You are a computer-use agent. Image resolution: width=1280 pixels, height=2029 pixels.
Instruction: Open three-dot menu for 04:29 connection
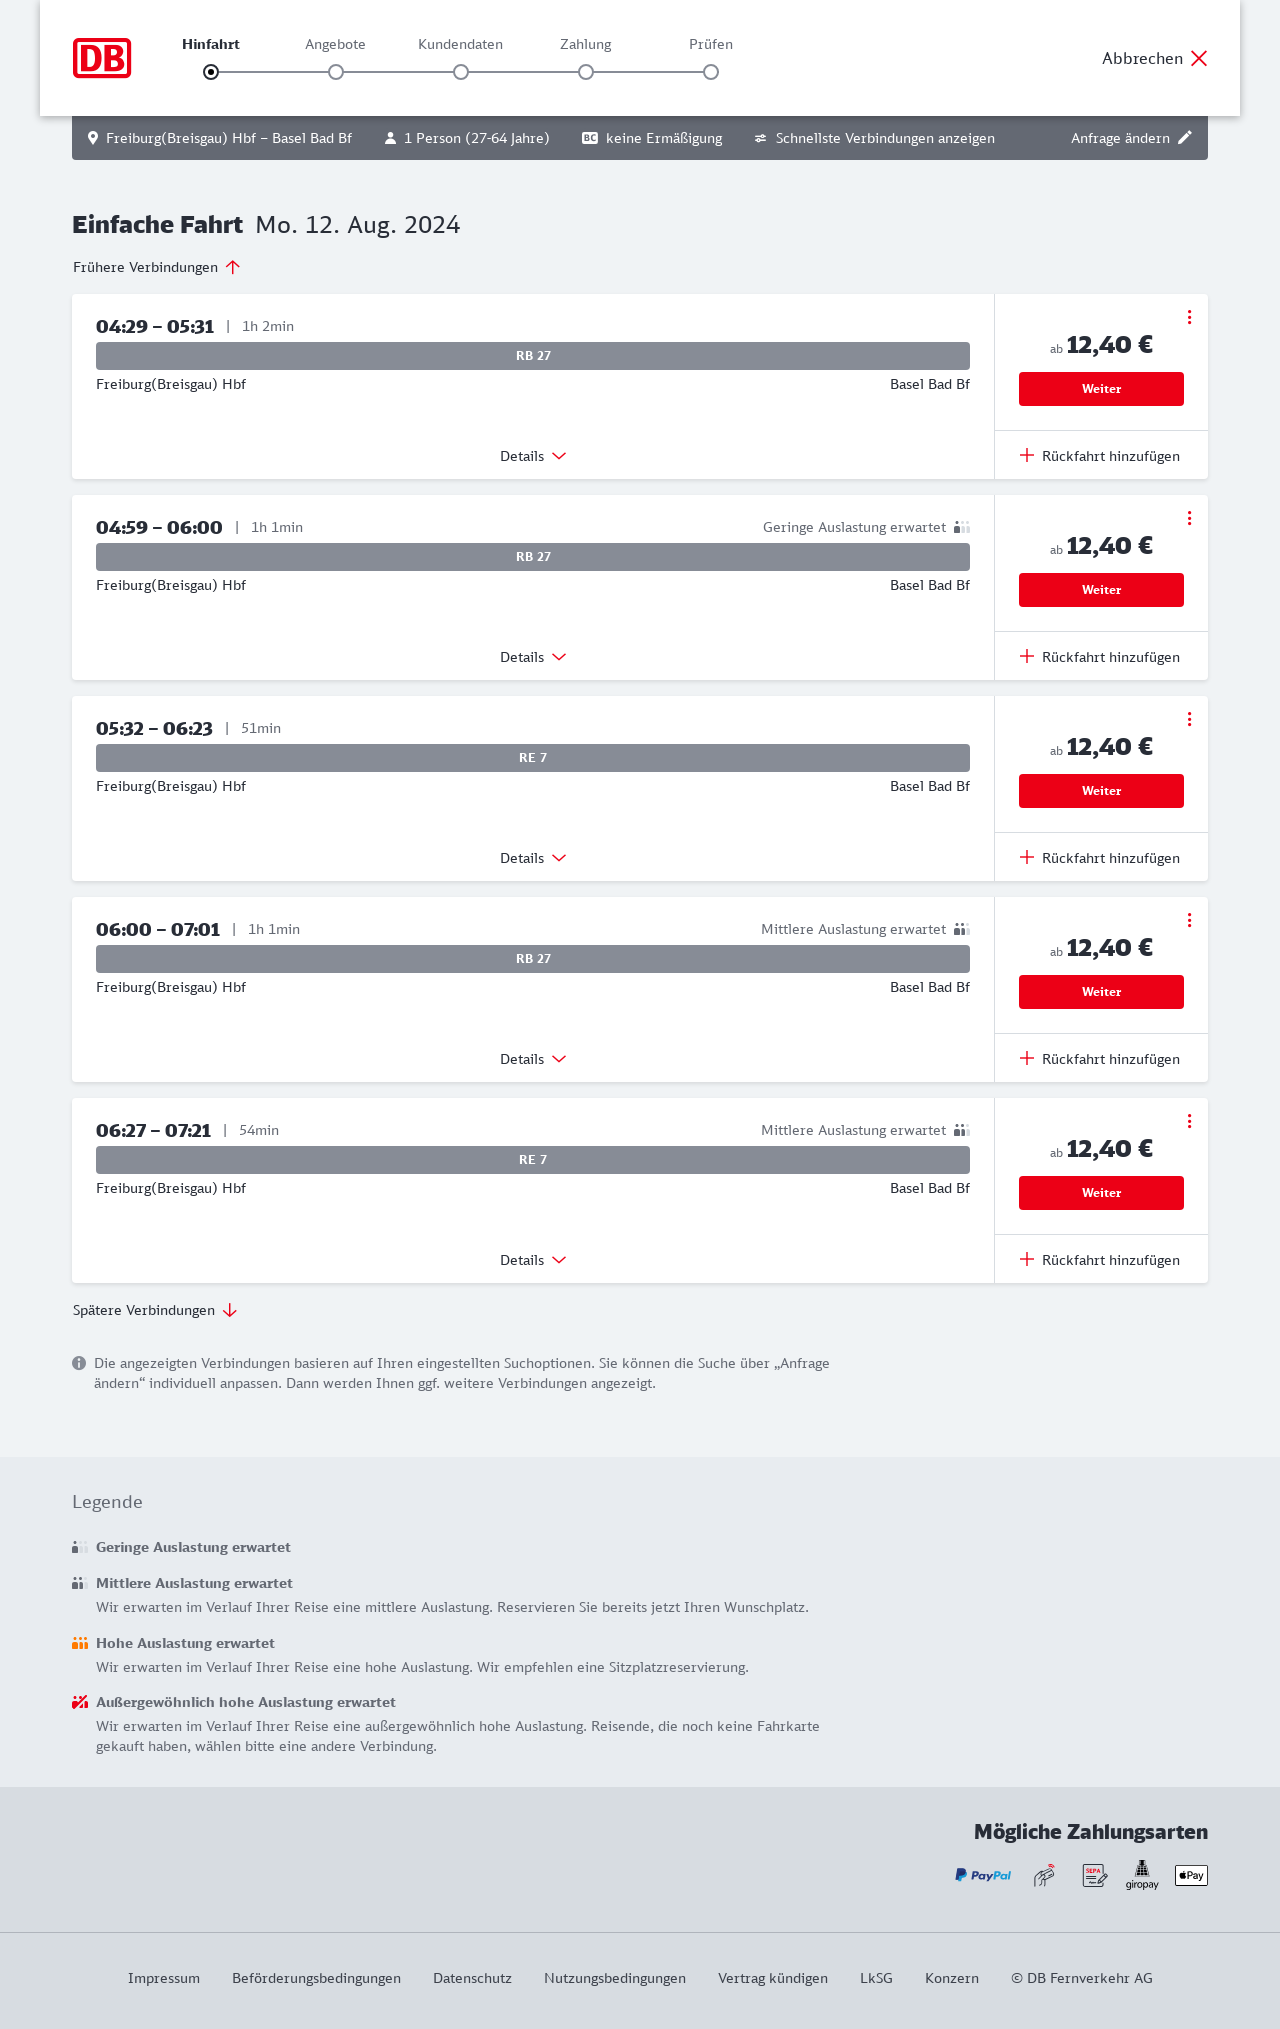click(1189, 317)
